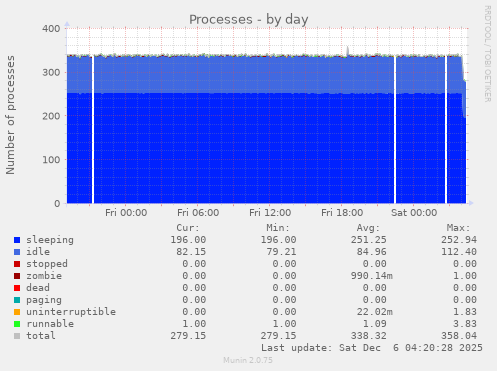
Task: Click total max value 358.04
Action: [x=459, y=336]
